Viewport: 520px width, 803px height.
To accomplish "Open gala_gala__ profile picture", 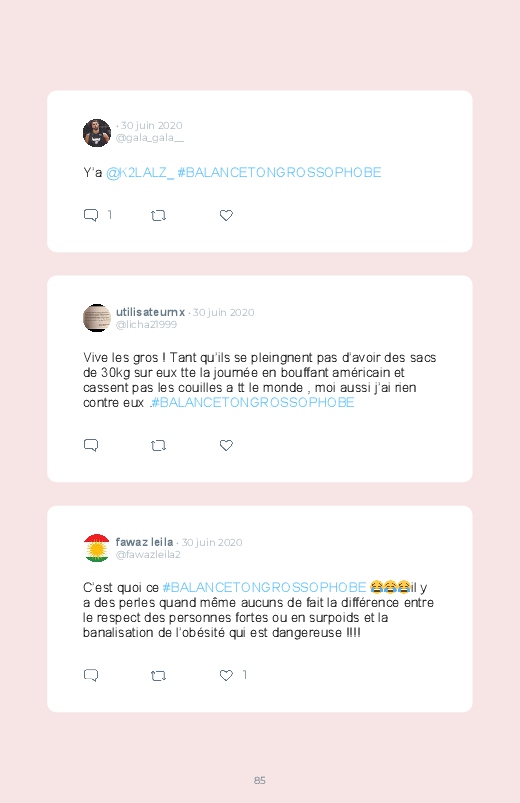I will pos(97,133).
